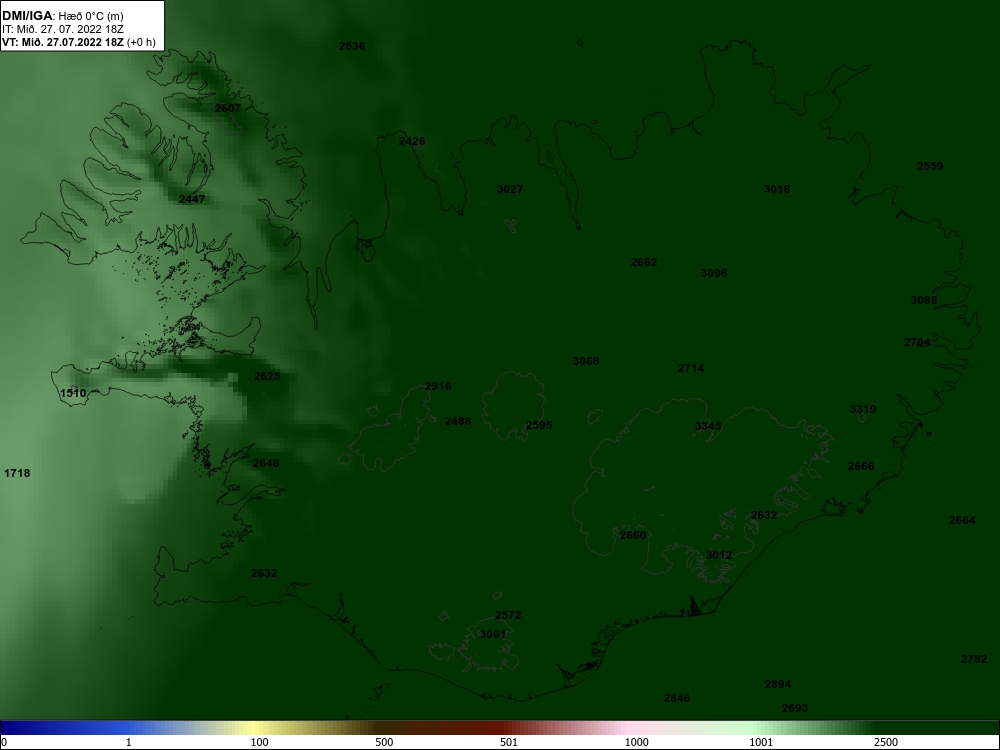Viewport: 1000px width, 750px height.
Task: Click the VT valid time line
Action: 78,43
